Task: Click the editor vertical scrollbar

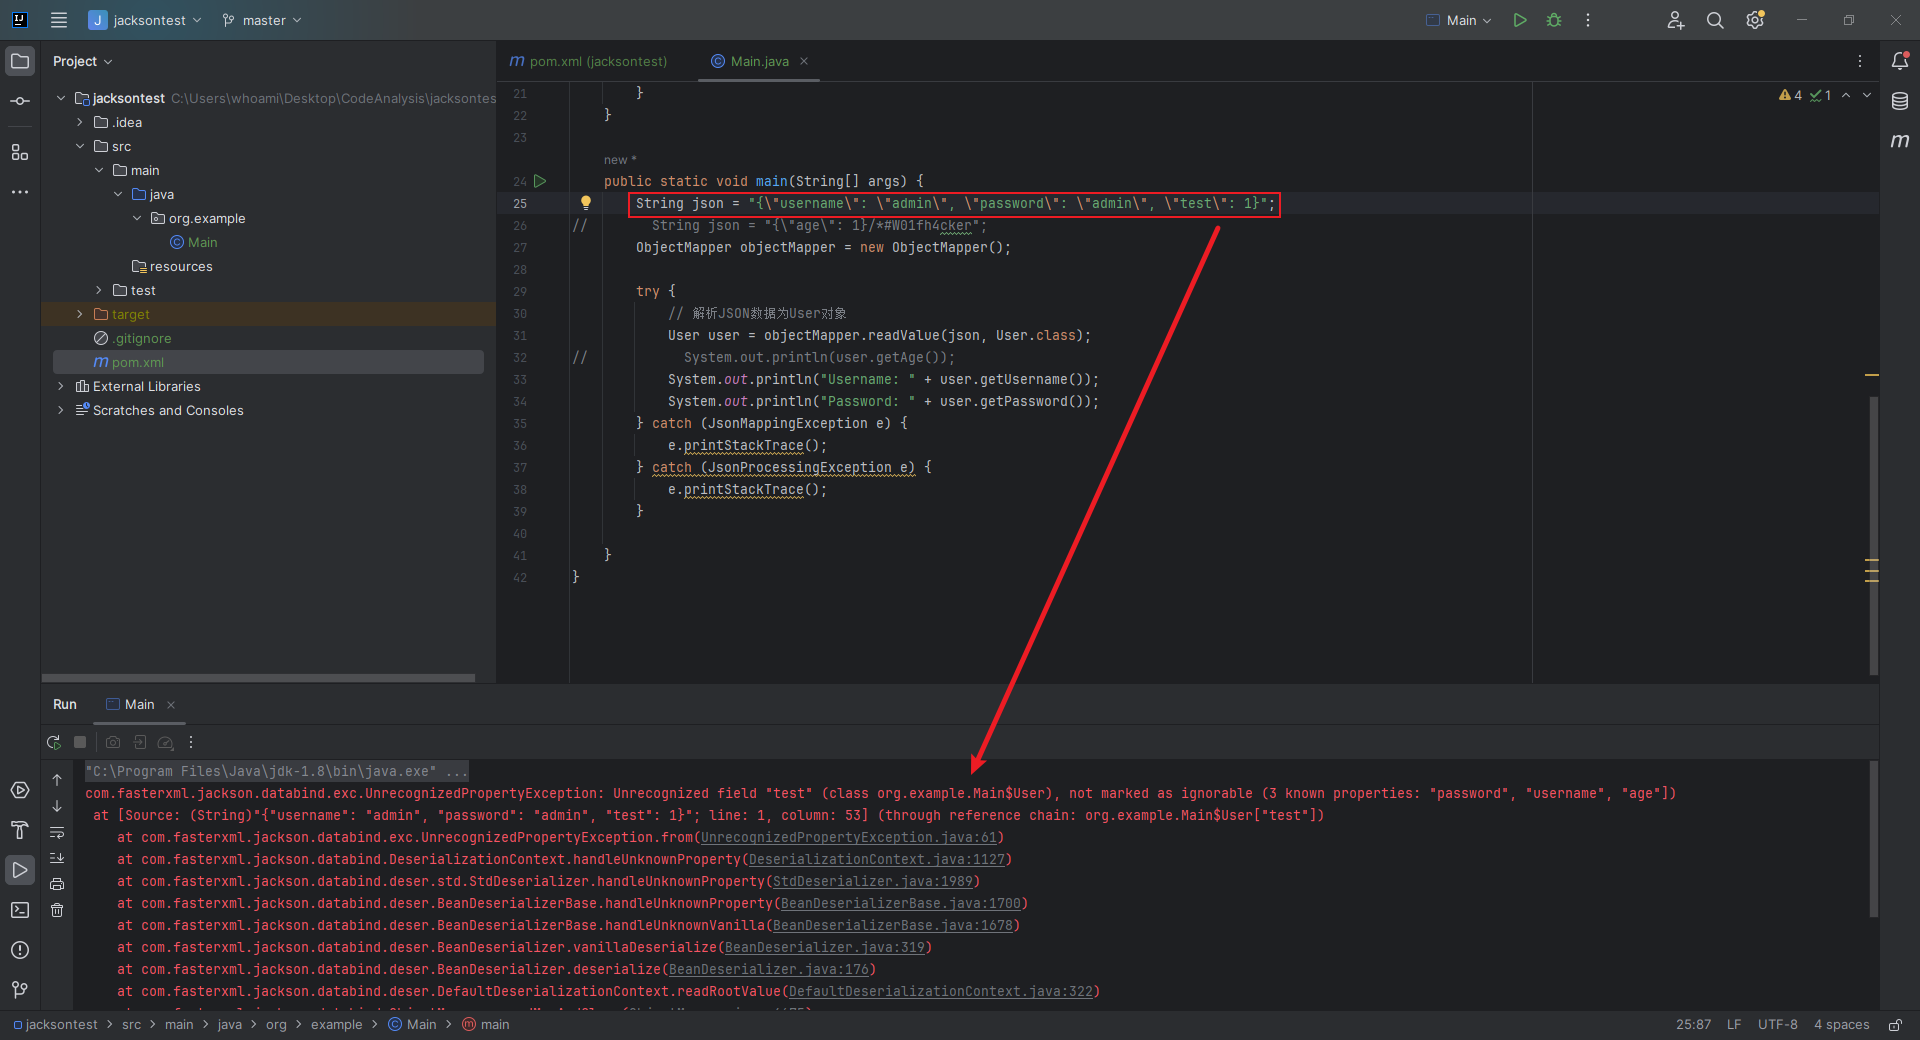Action: 1873,535
